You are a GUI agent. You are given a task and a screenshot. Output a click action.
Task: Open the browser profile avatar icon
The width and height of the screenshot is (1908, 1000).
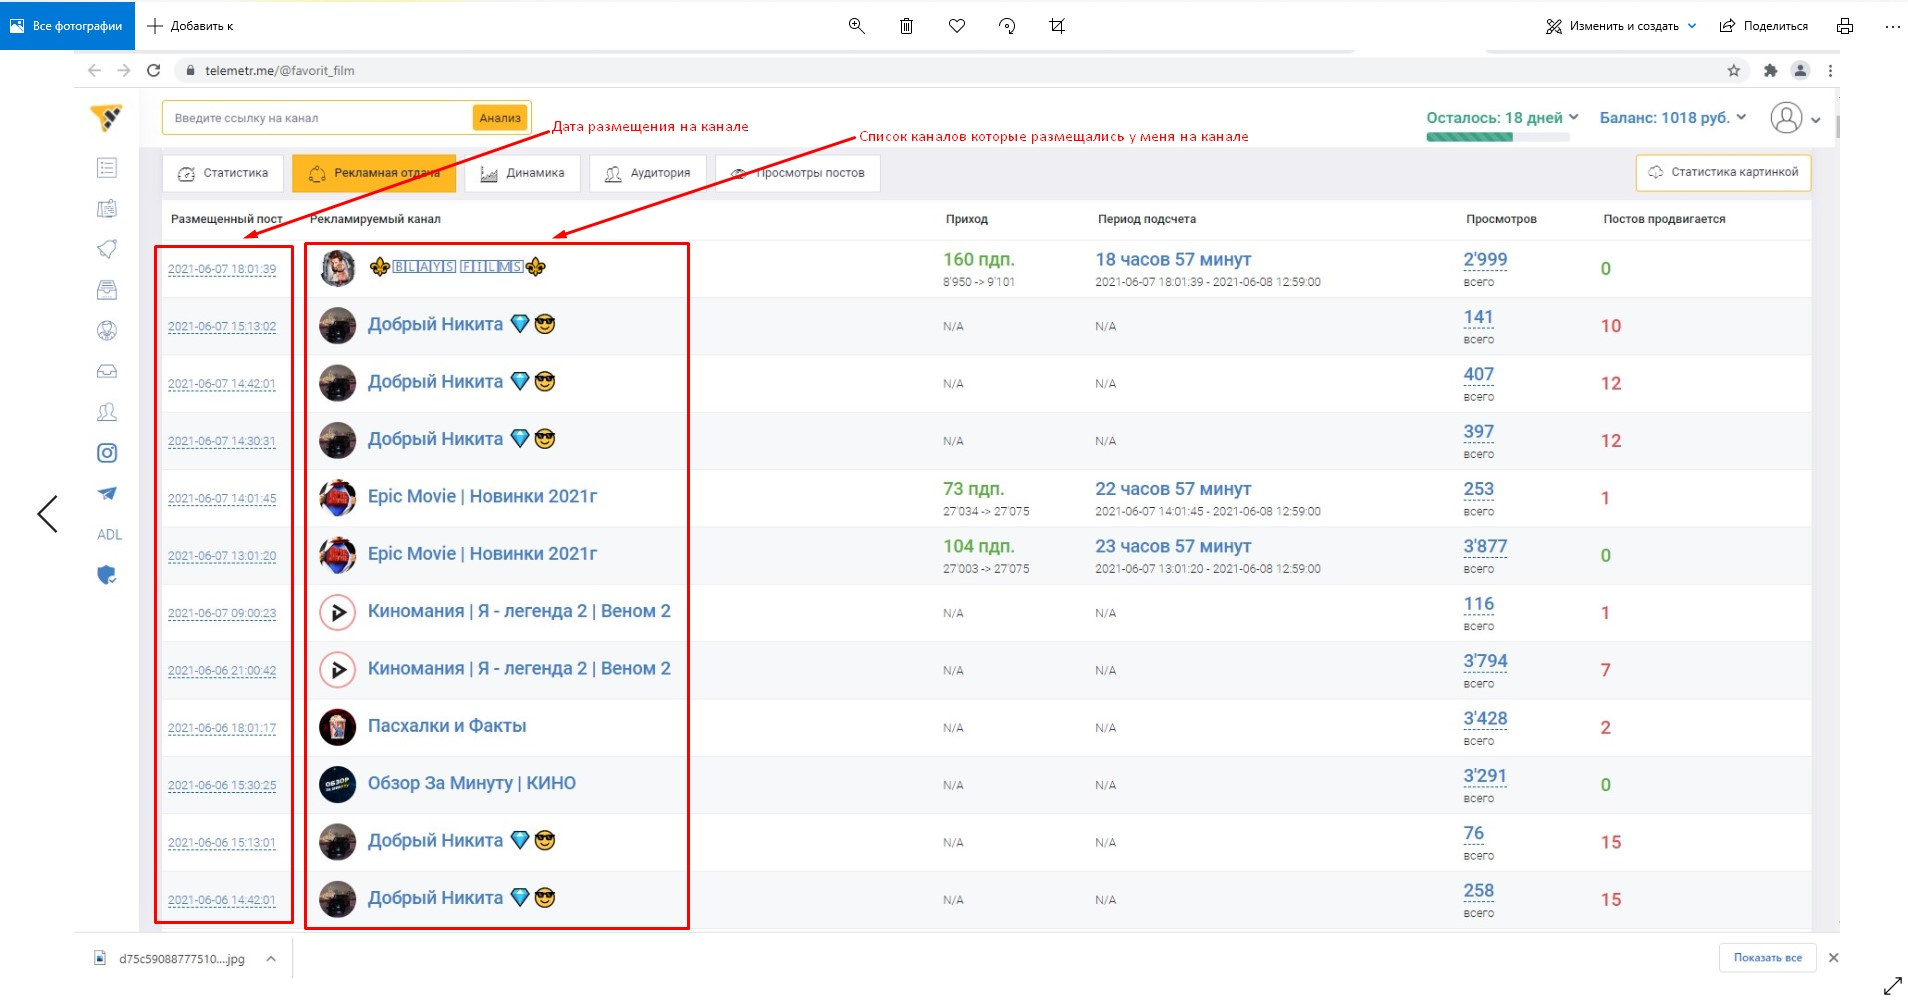tap(1800, 70)
